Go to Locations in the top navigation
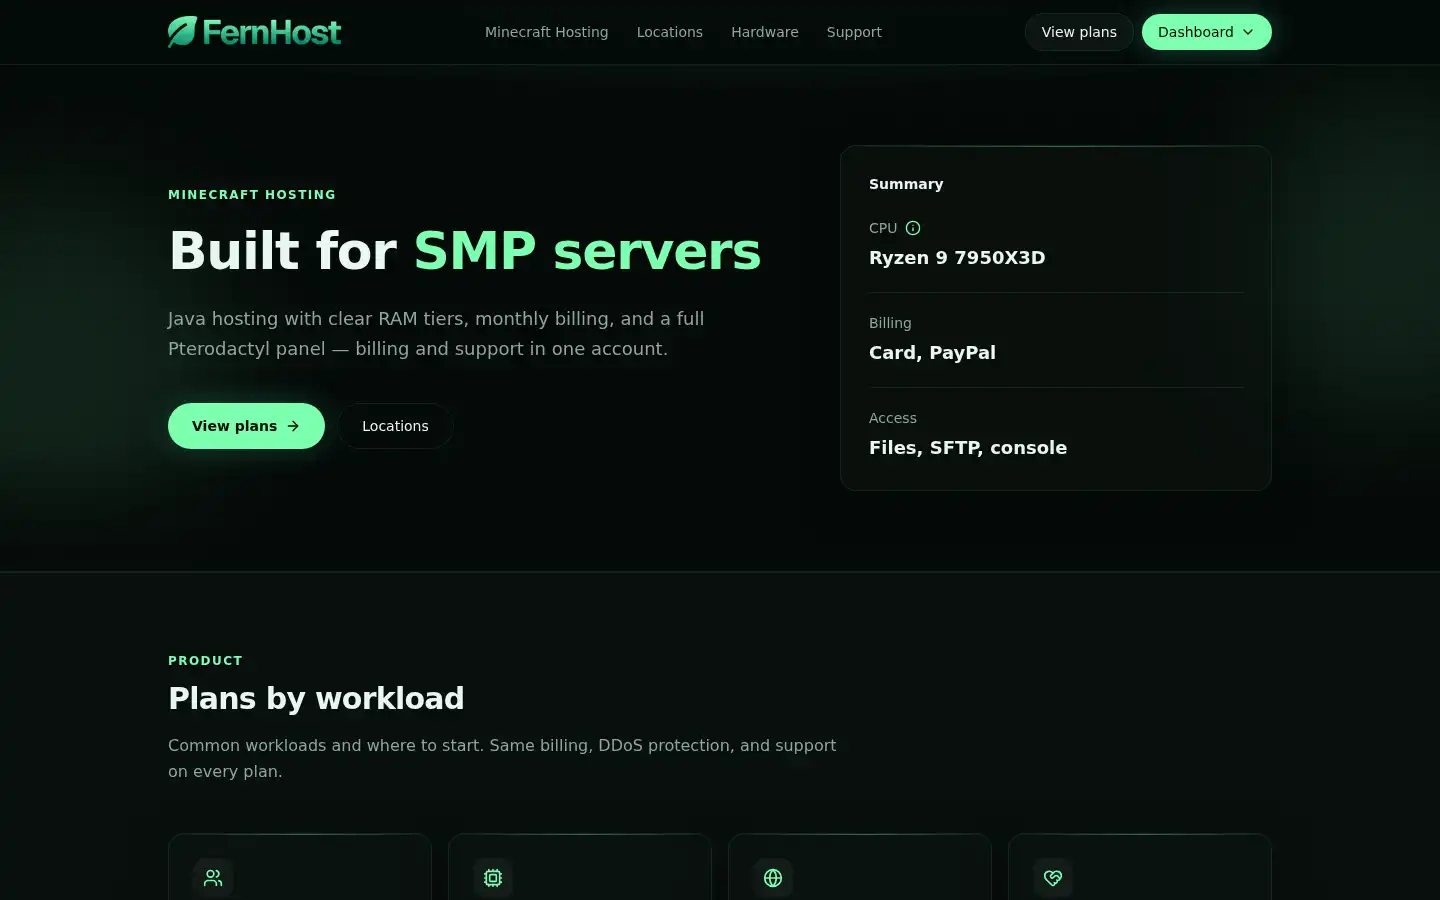This screenshot has width=1440, height=900. [x=669, y=32]
